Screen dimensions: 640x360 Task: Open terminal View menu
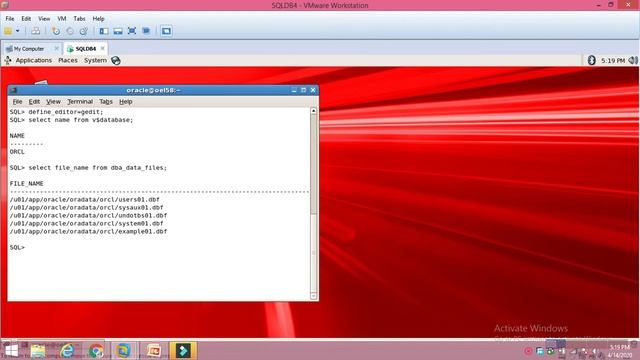[53, 102]
